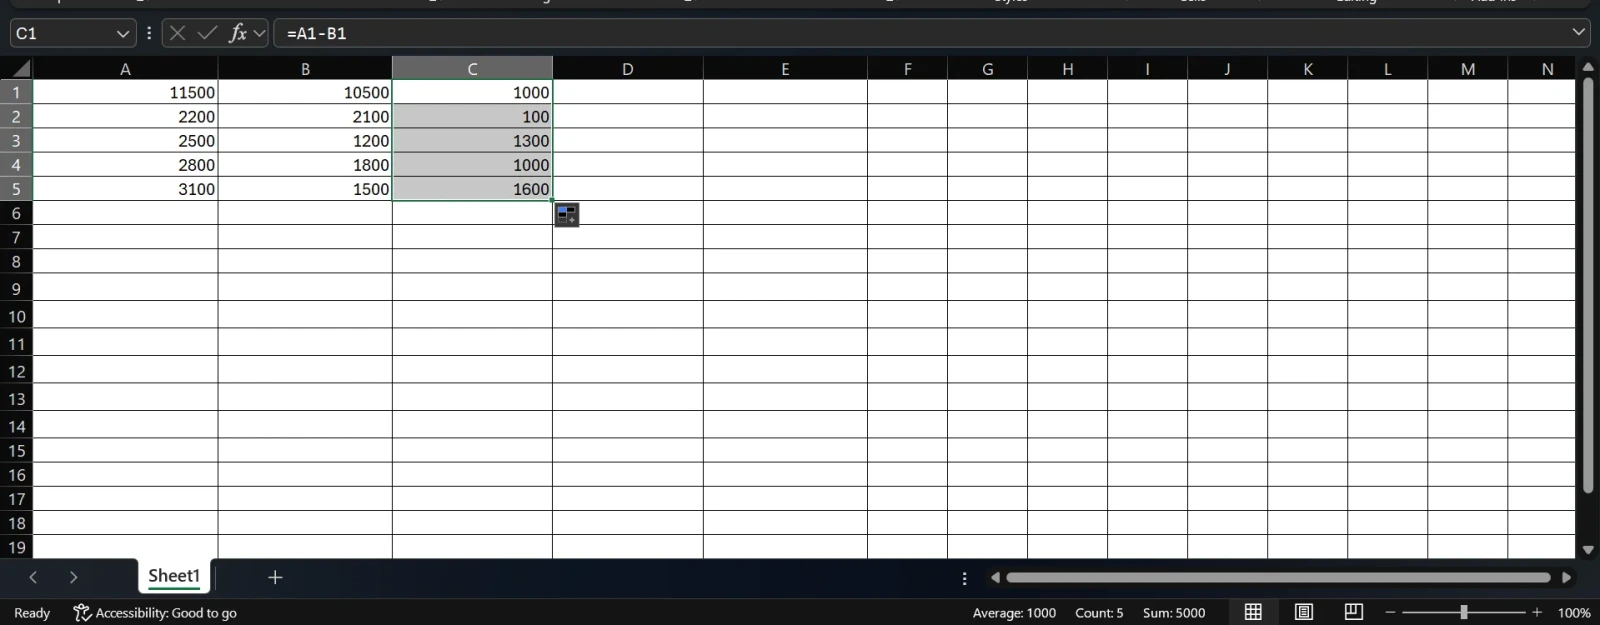Screen dimensions: 1600x625
Task: Select cell with value 1300
Action: coord(472,140)
